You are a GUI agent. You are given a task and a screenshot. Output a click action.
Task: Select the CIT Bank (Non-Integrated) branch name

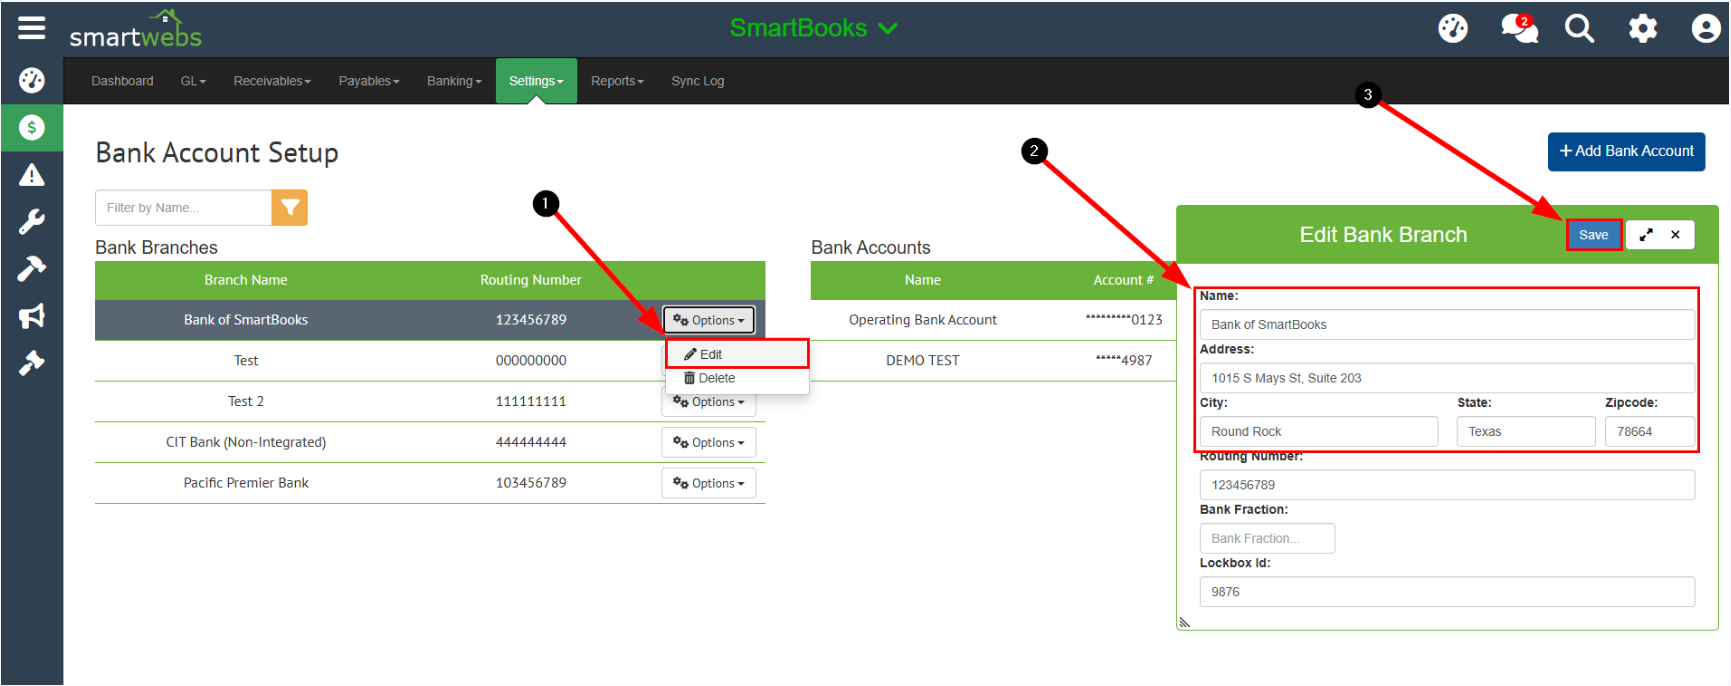(x=246, y=442)
